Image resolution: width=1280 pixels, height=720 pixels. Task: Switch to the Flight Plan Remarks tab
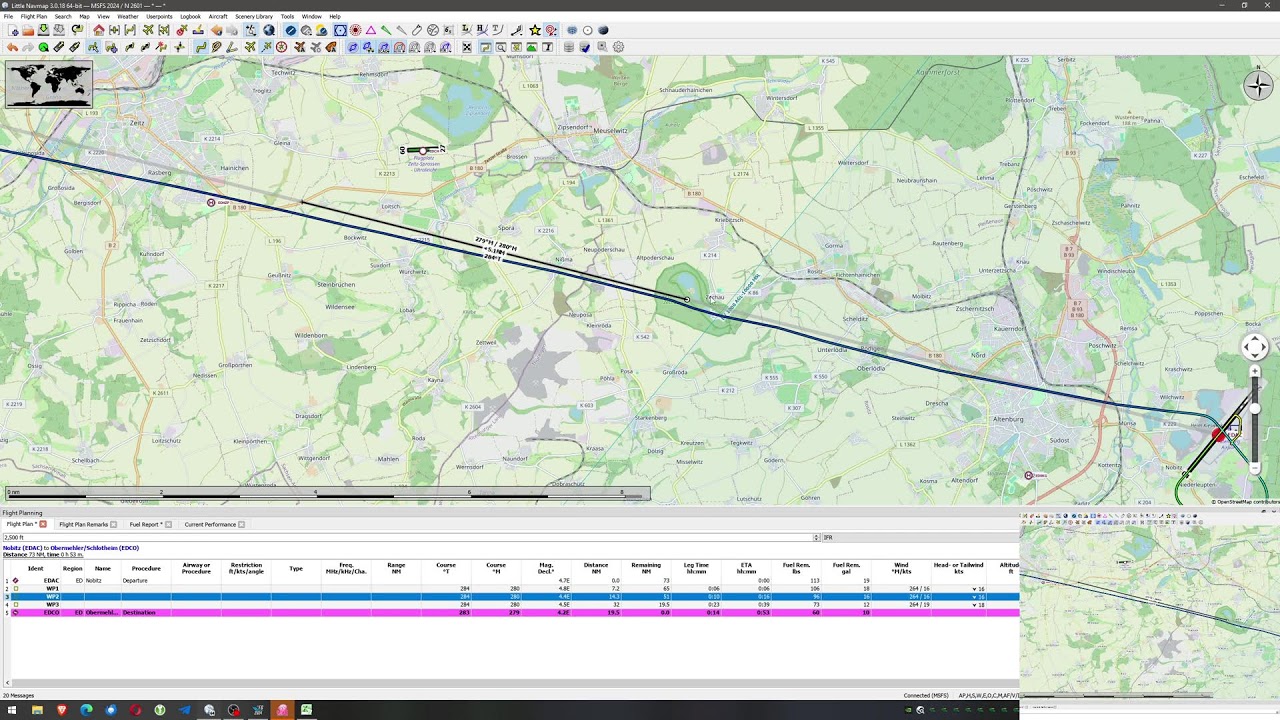(x=83, y=524)
